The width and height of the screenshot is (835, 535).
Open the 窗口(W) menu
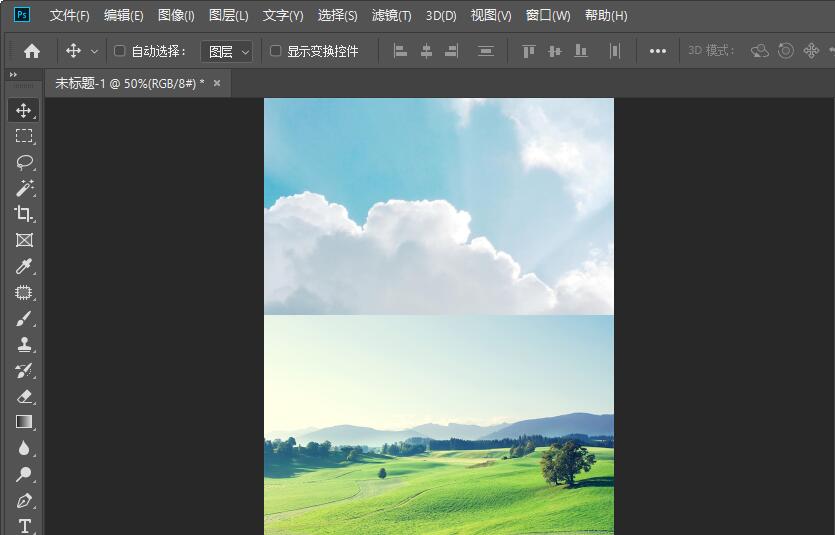548,15
